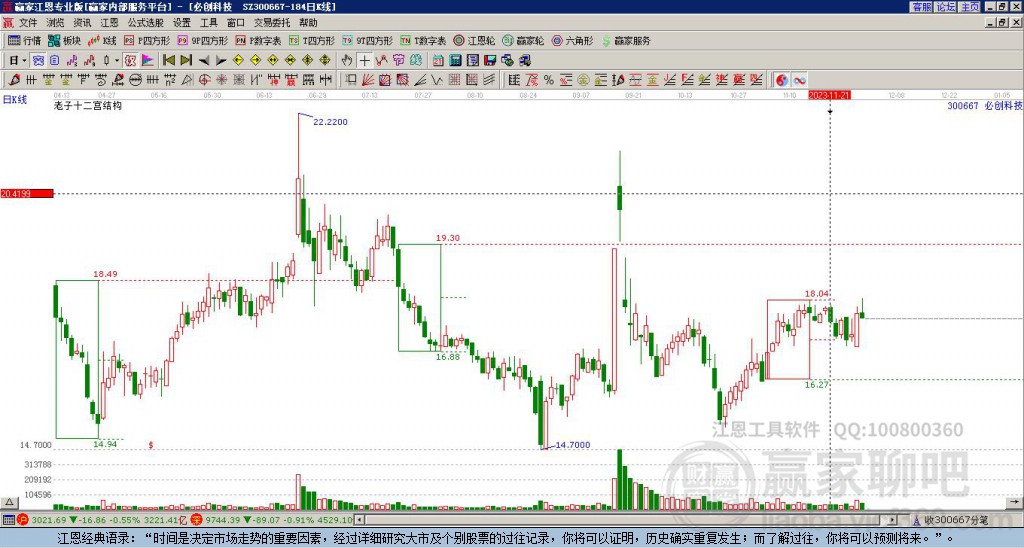Image resolution: width=1024 pixels, height=548 pixels.
Task: Toggle the 权 price adjustment button
Action: pyautogui.click(x=131, y=60)
